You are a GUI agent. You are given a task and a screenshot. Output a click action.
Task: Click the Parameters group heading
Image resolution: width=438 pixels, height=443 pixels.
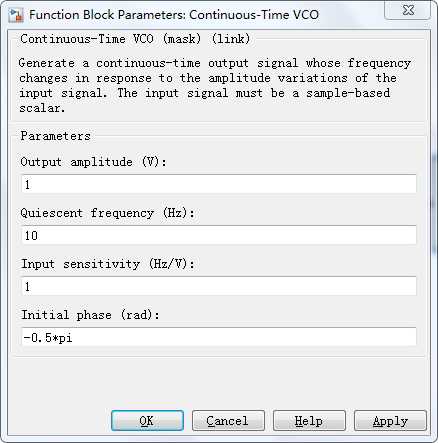(55, 136)
